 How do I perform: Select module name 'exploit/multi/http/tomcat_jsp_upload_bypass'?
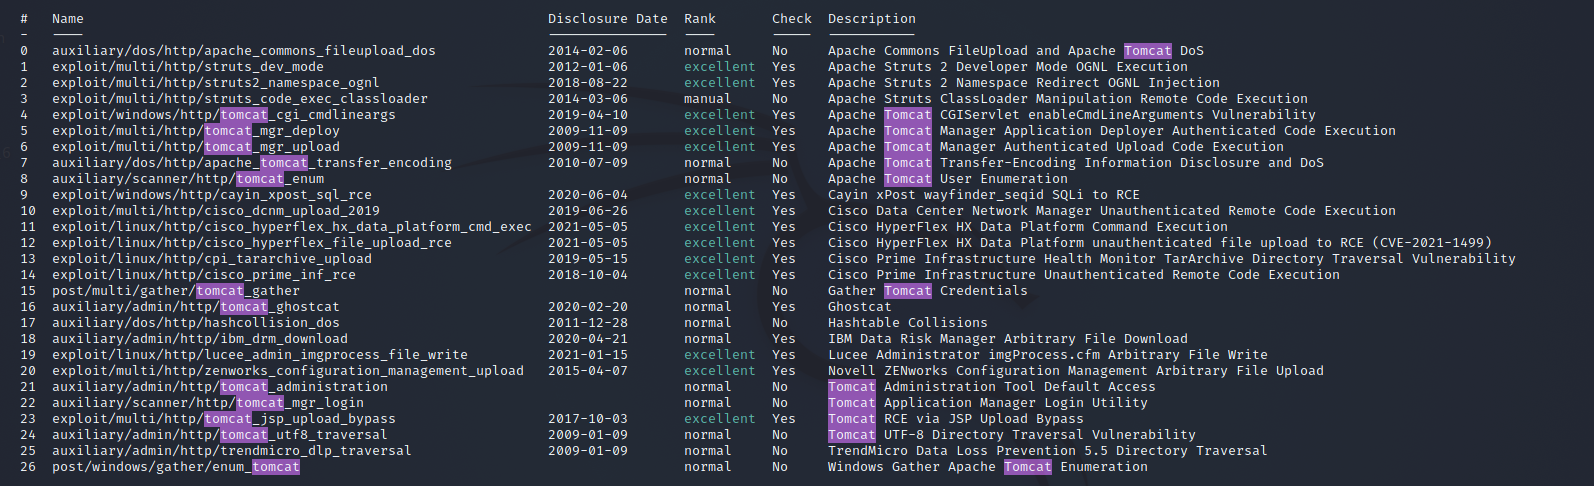[224, 419]
